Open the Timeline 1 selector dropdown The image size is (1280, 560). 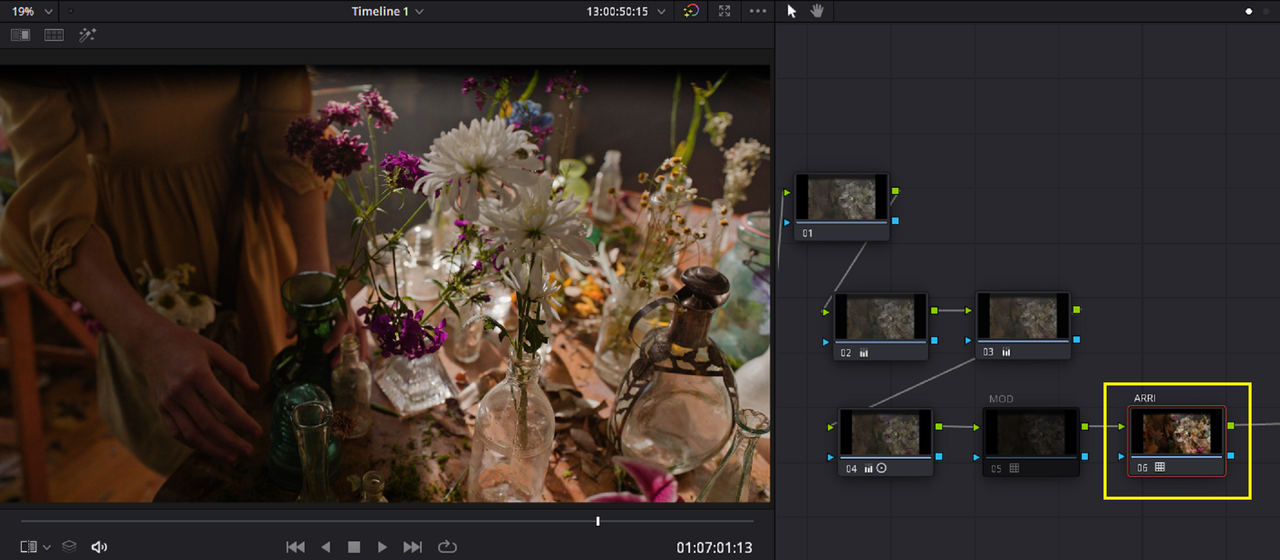388,11
